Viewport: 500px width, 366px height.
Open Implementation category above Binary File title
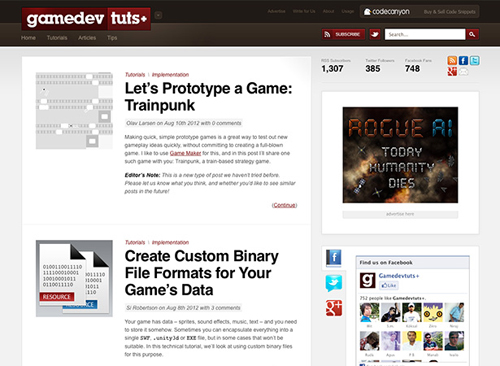[170, 242]
